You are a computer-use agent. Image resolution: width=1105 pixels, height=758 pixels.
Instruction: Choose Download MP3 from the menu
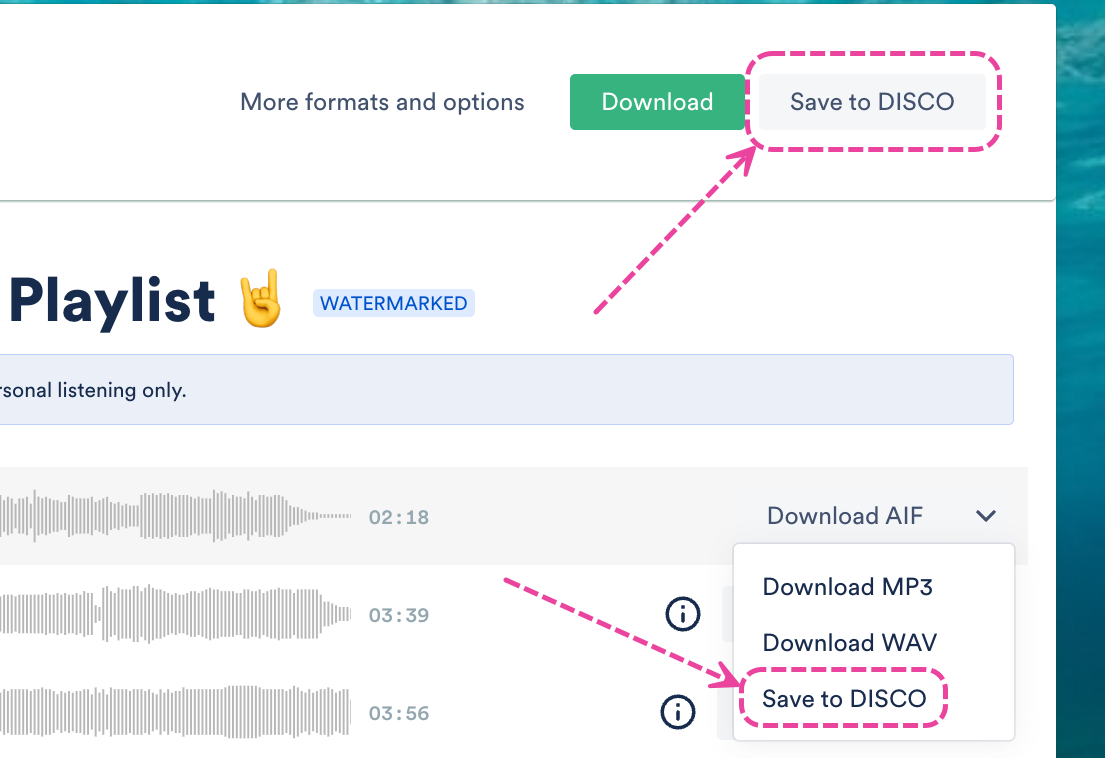tap(847, 587)
